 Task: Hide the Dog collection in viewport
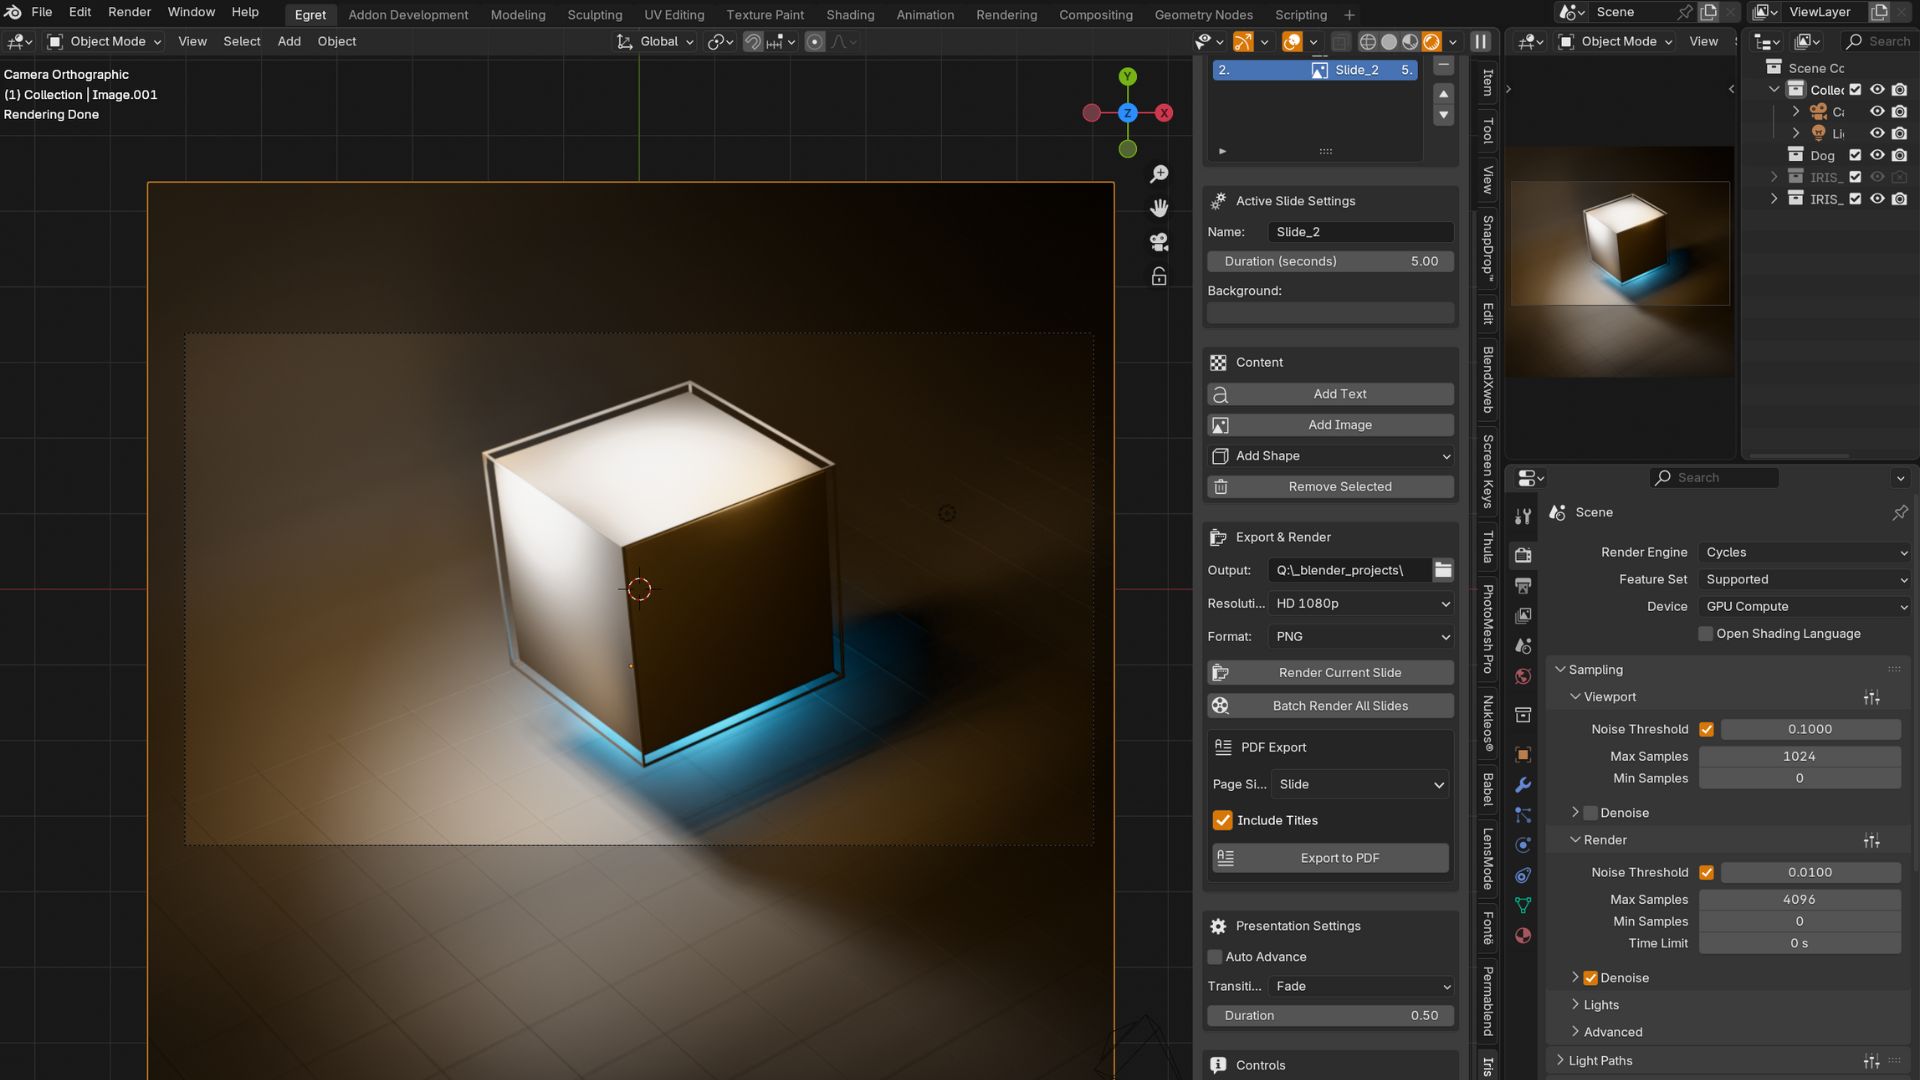1877,155
